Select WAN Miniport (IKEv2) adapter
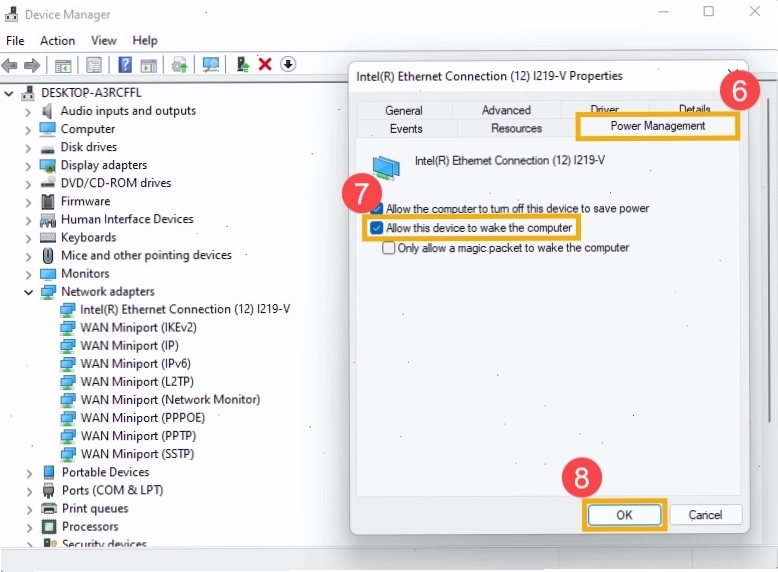This screenshot has width=778, height=572. coord(138,327)
